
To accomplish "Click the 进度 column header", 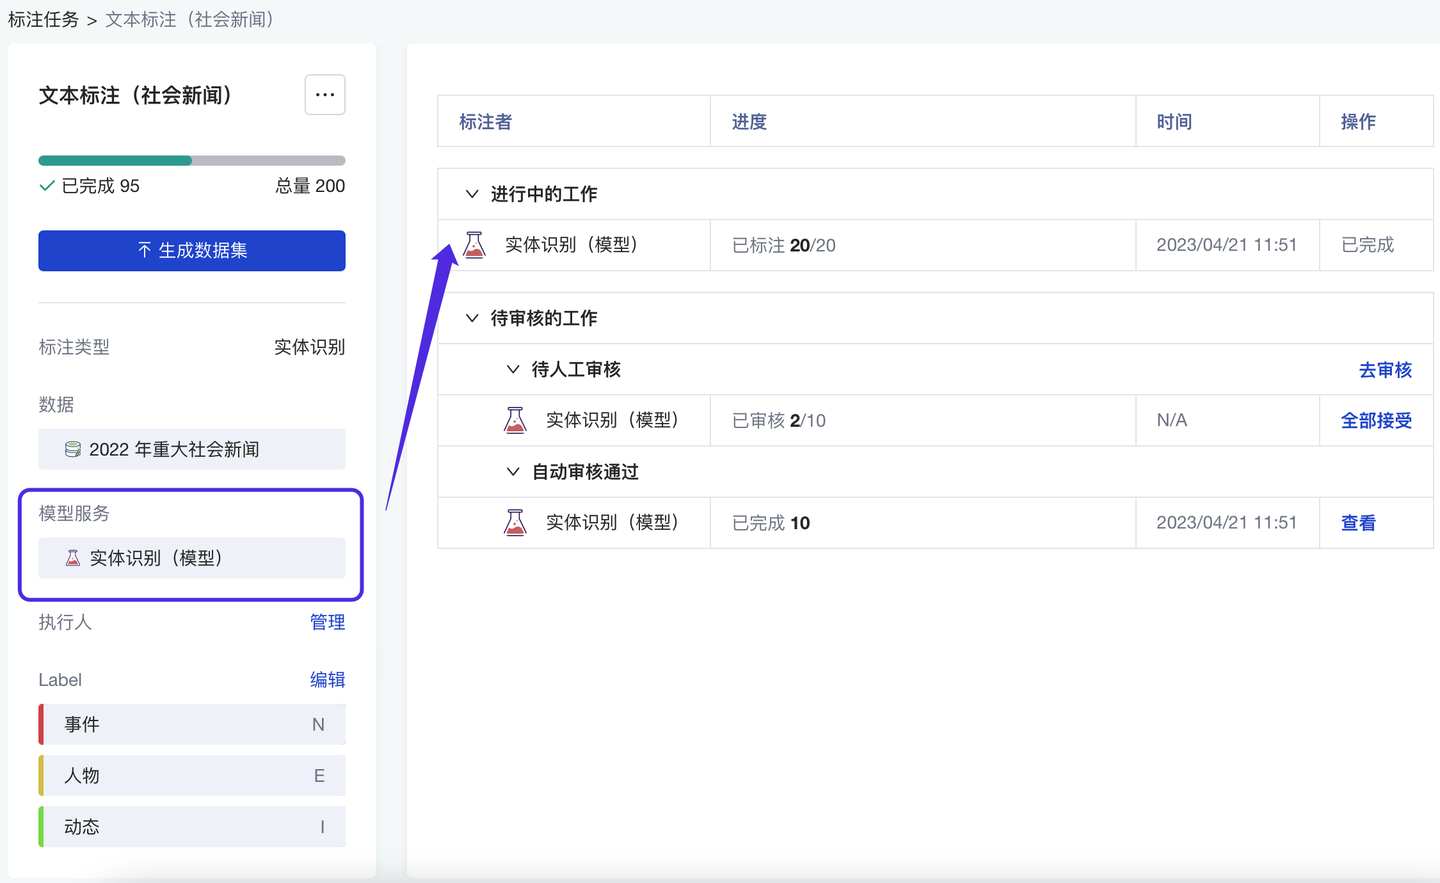I will (749, 121).
